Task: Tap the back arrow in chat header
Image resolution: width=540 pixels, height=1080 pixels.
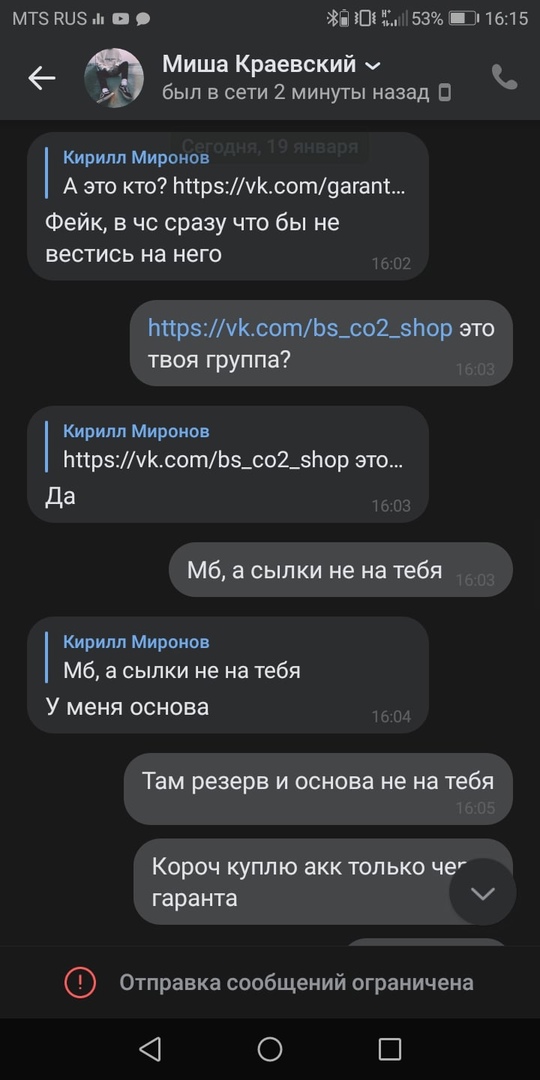Action: tap(41, 79)
